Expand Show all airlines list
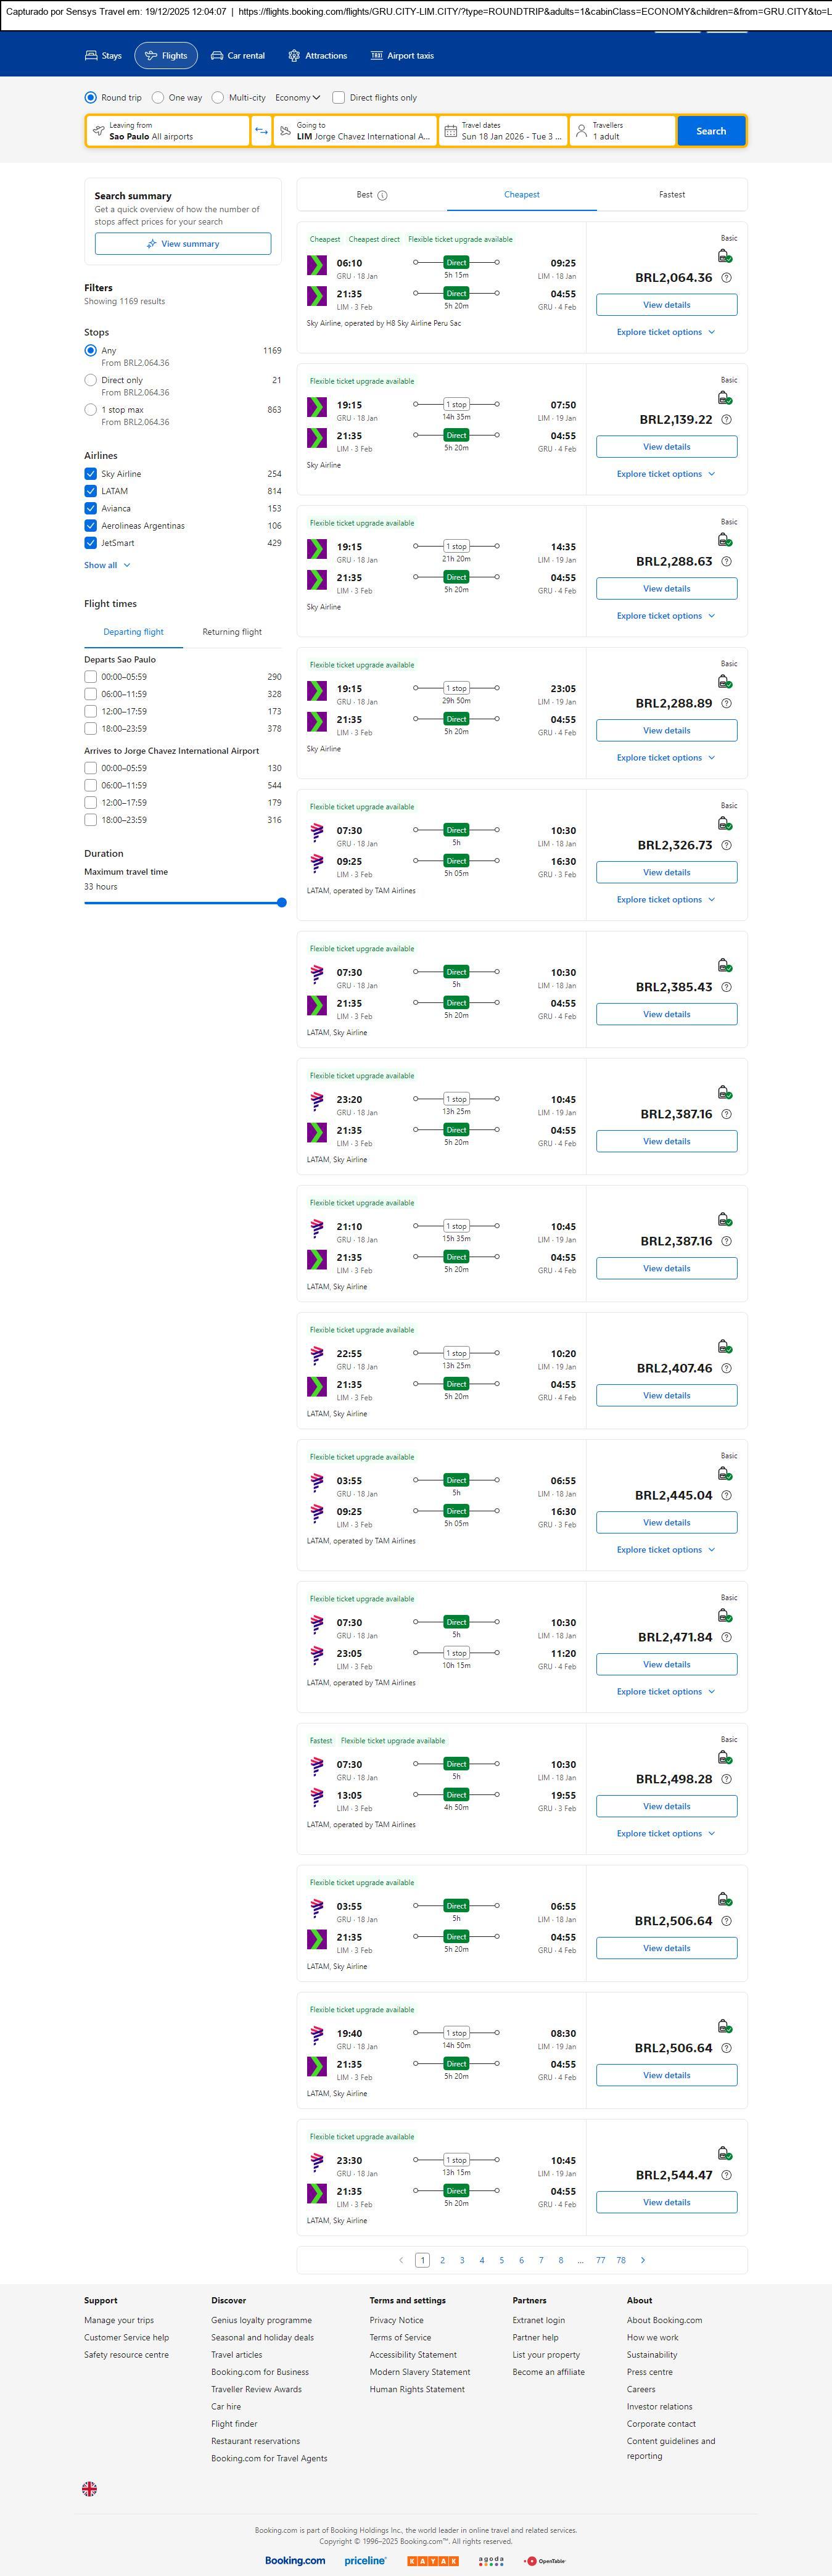This screenshot has width=832, height=2576. point(107,565)
